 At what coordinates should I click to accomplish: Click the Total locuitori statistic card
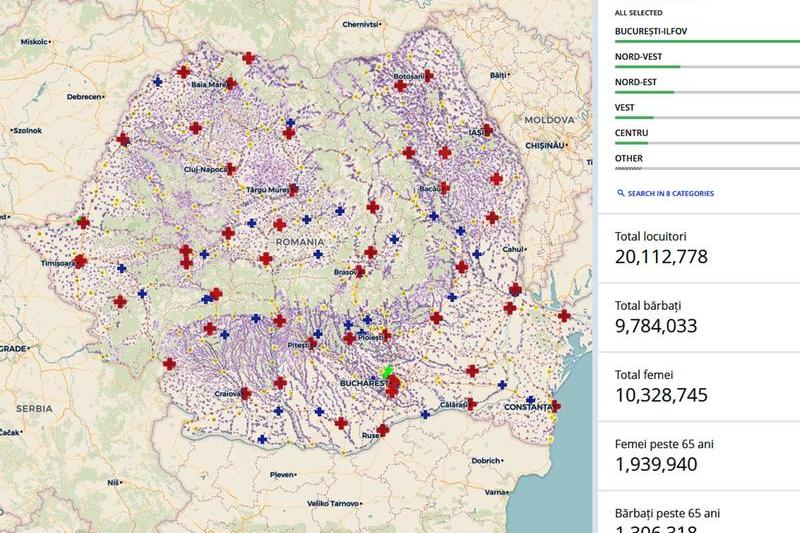(x=698, y=247)
